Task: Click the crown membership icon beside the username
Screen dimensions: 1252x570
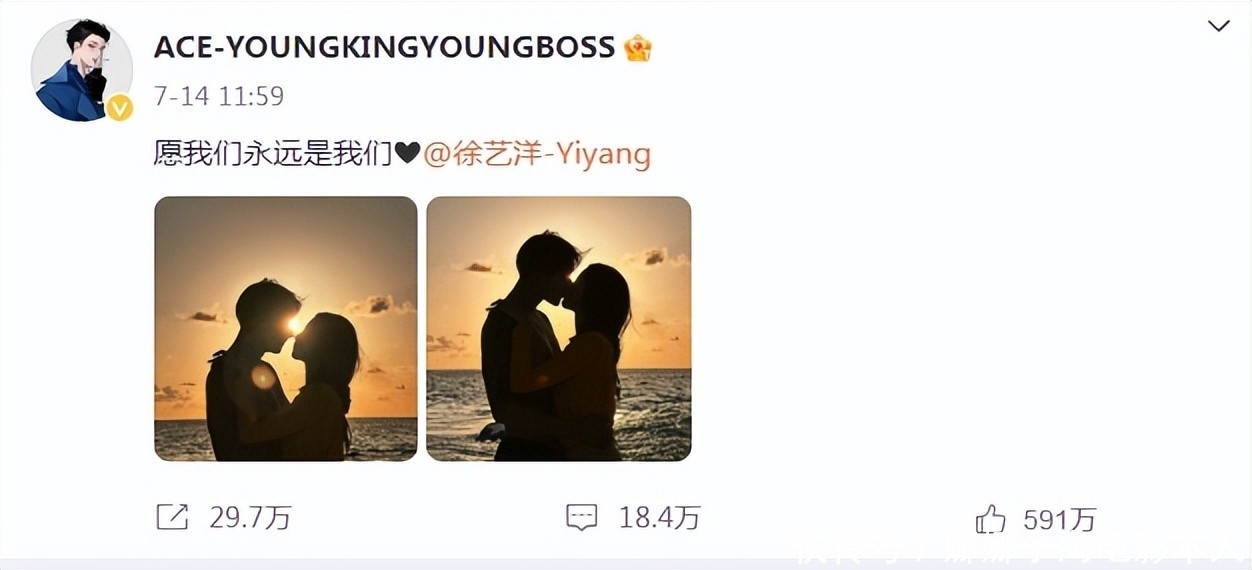Action: [638, 47]
